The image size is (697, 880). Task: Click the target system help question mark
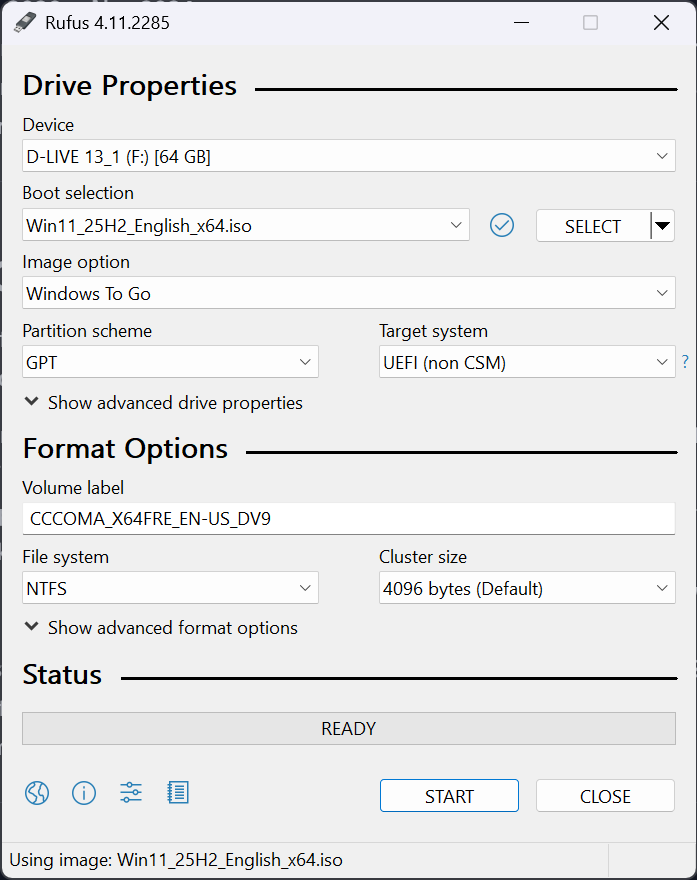coord(685,362)
